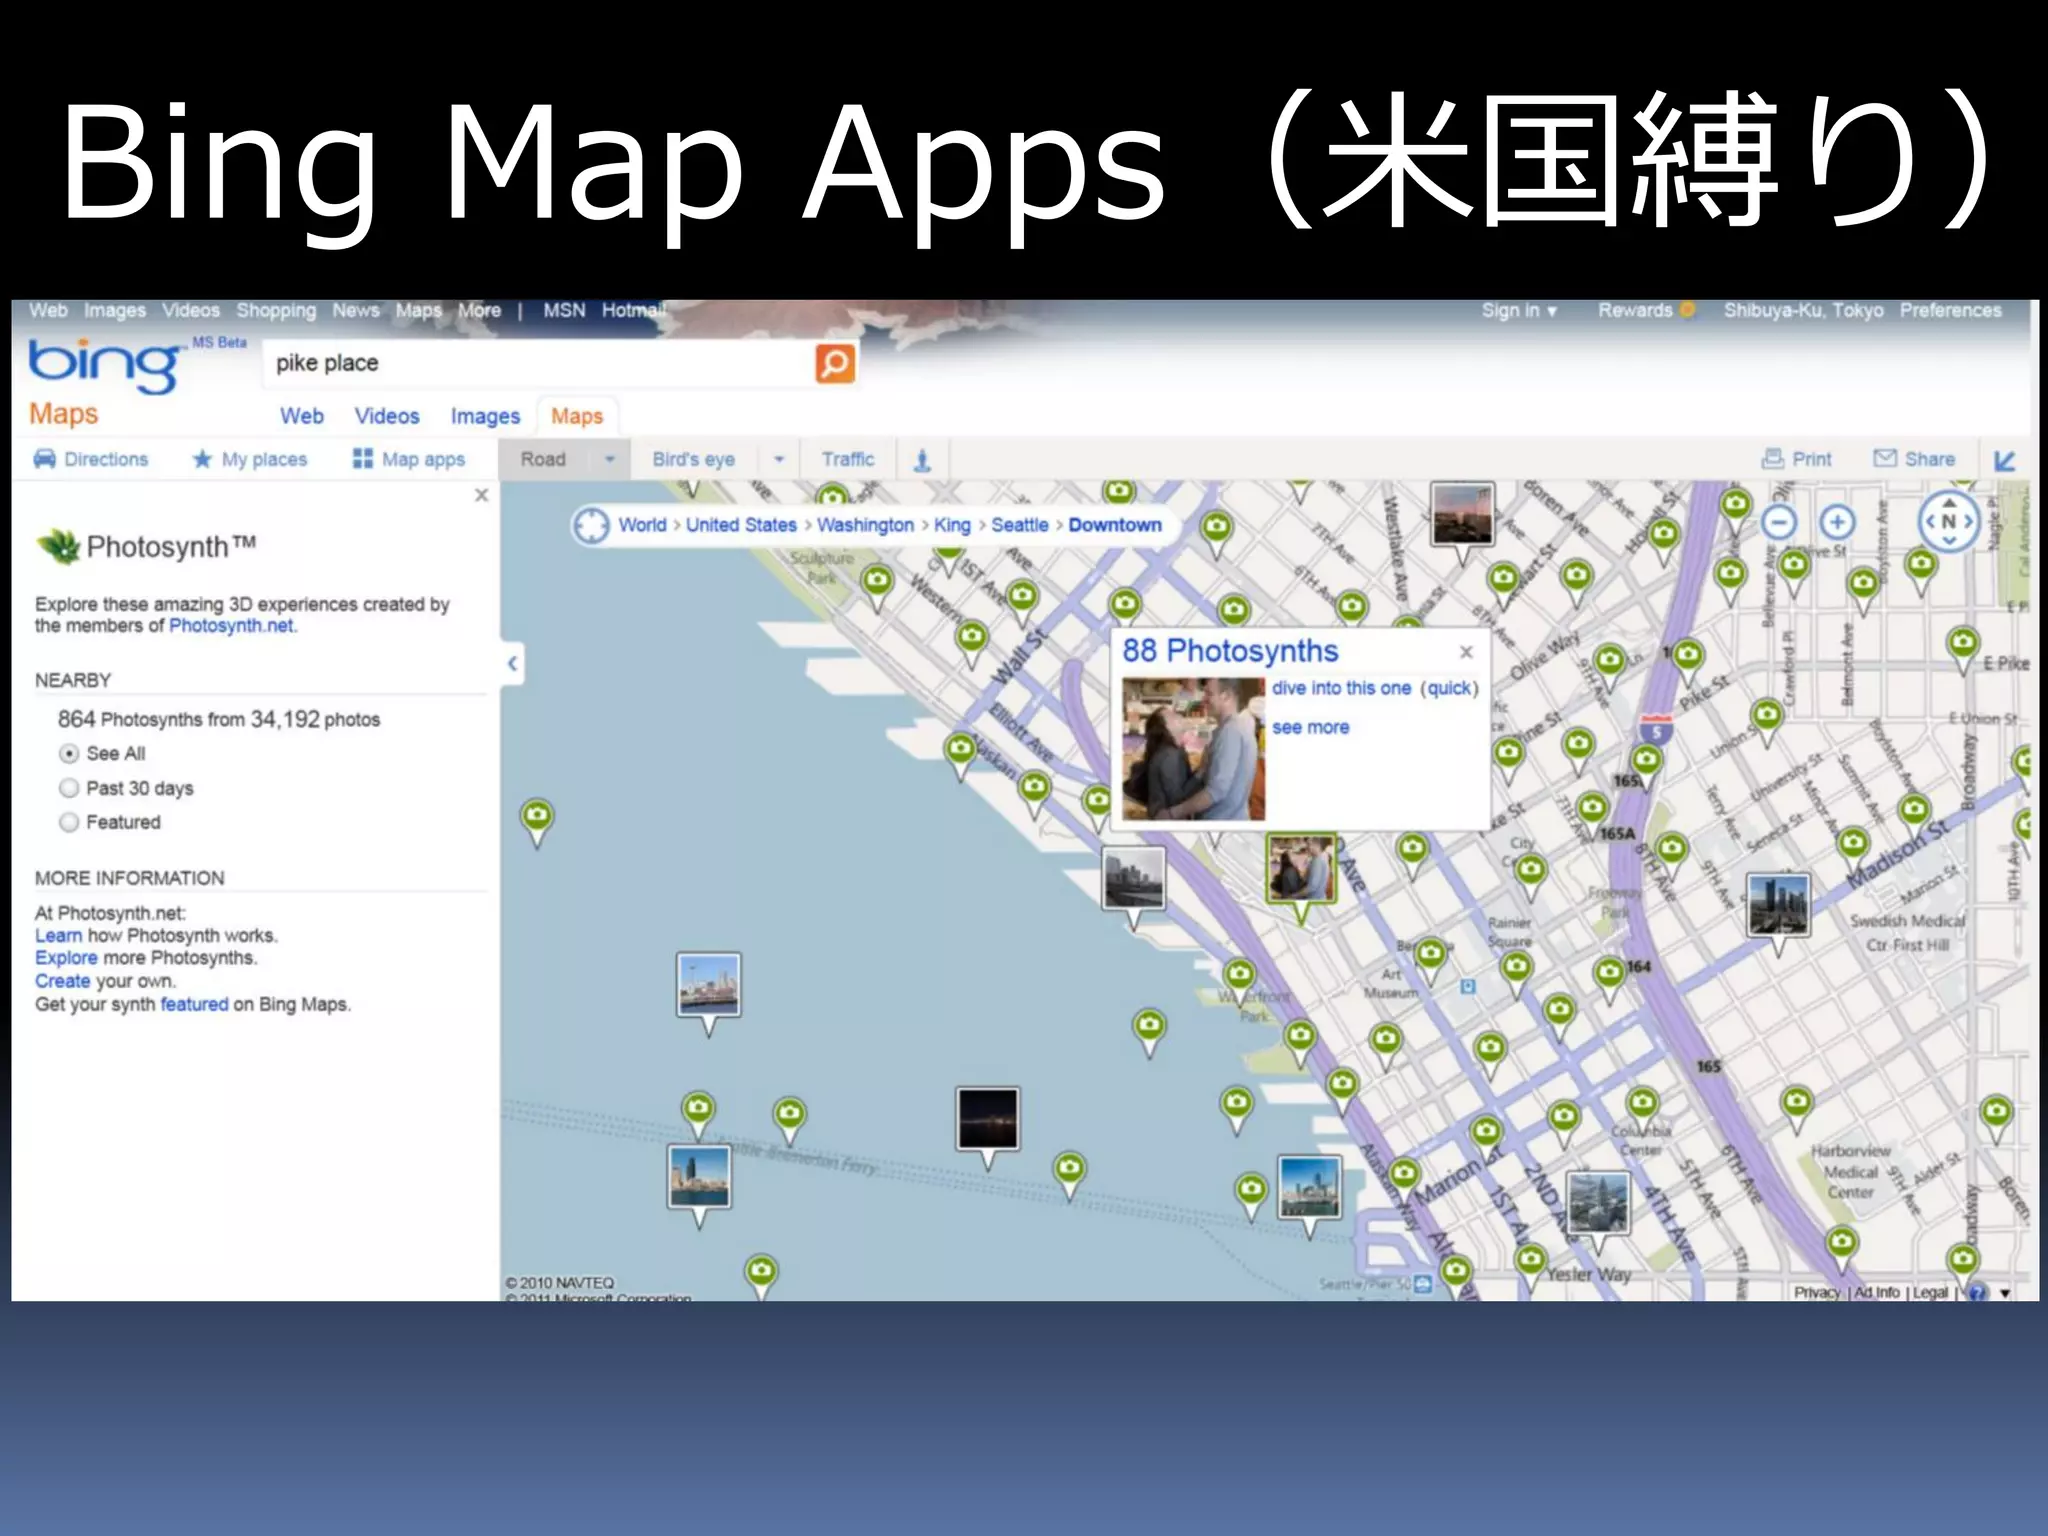Print the map
2048x1536 pixels.
coord(1797,459)
